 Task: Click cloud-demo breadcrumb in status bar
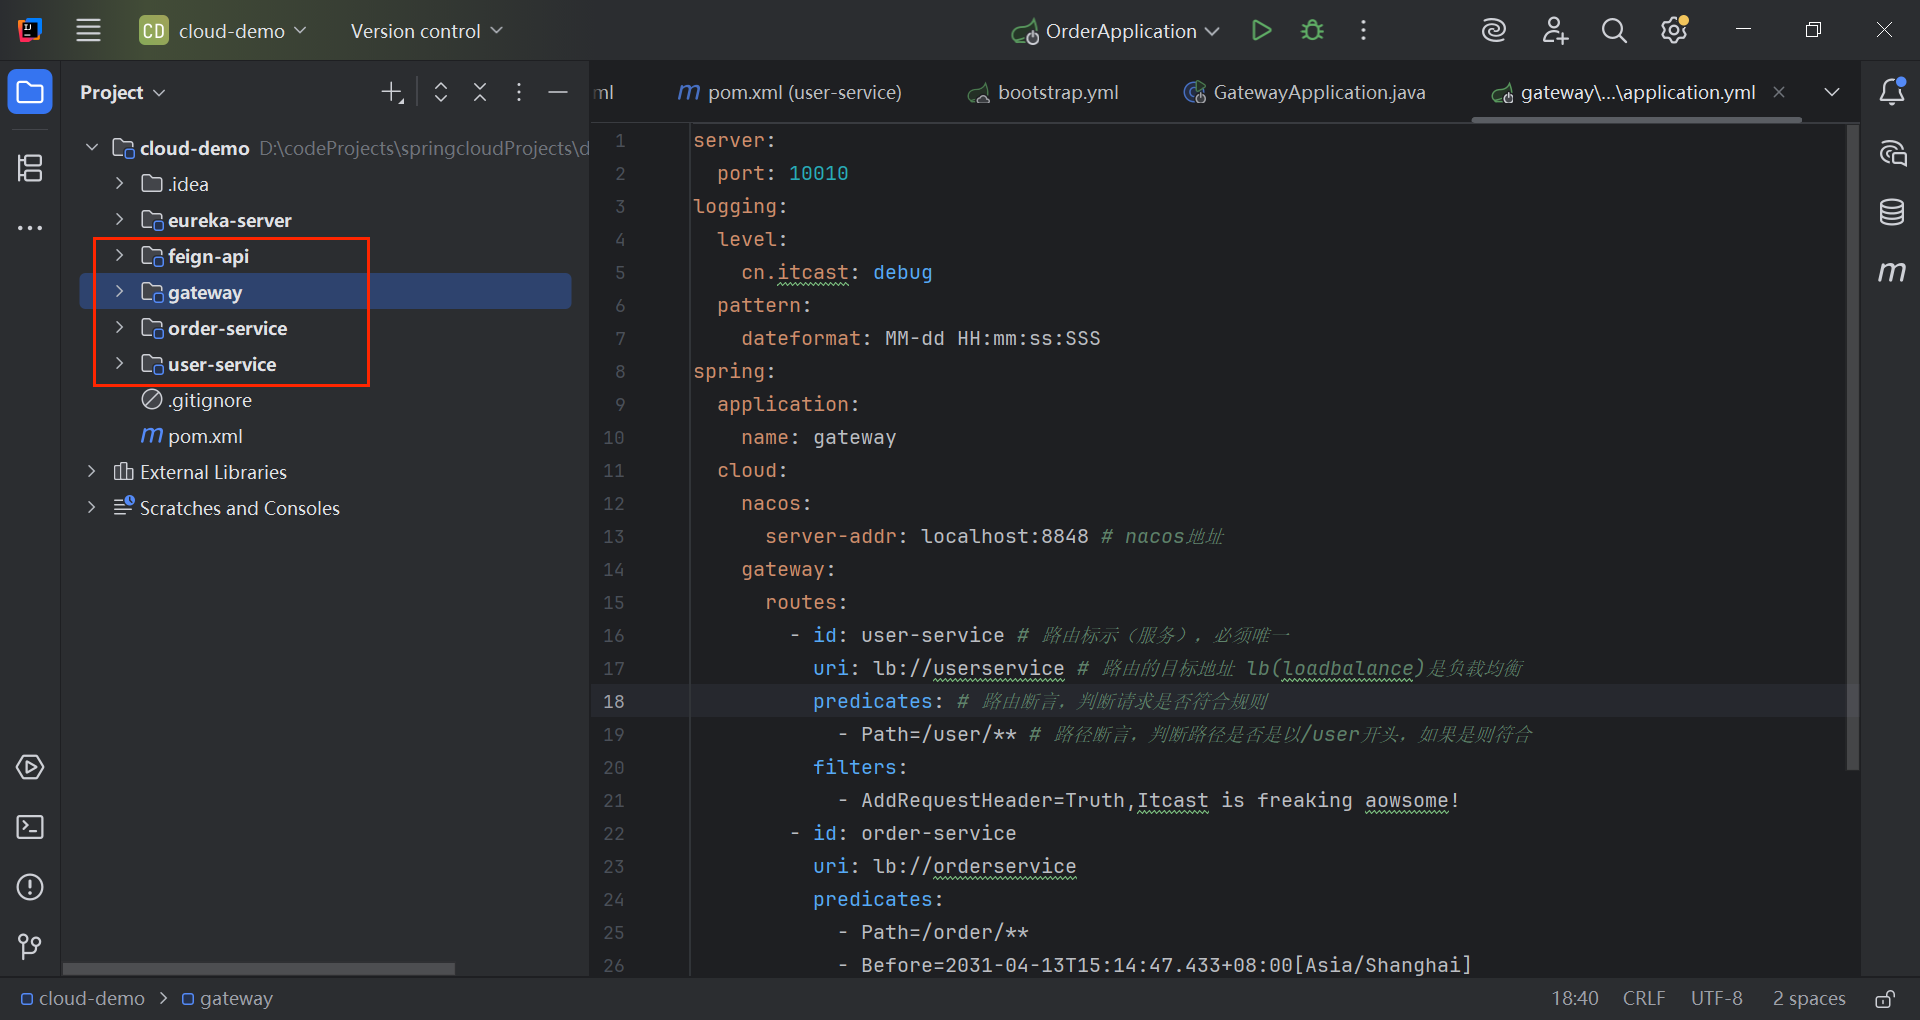(83, 999)
